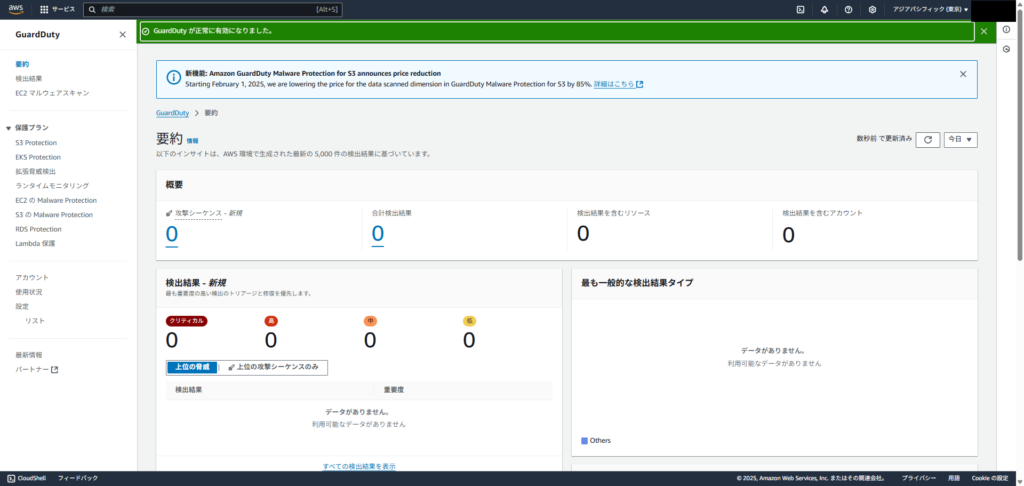The width and height of the screenshot is (1024, 486).
Task: Open 拡張脅威検出 page
Action: click(36, 171)
